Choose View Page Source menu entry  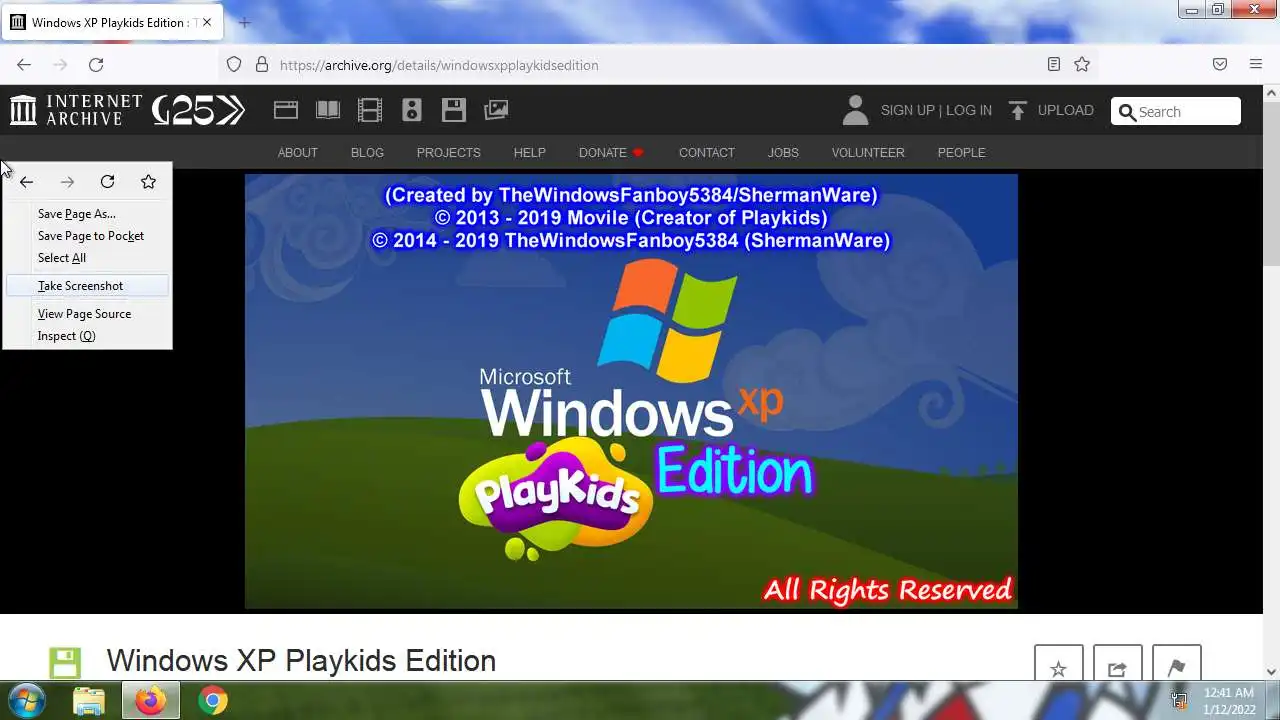click(x=87, y=314)
